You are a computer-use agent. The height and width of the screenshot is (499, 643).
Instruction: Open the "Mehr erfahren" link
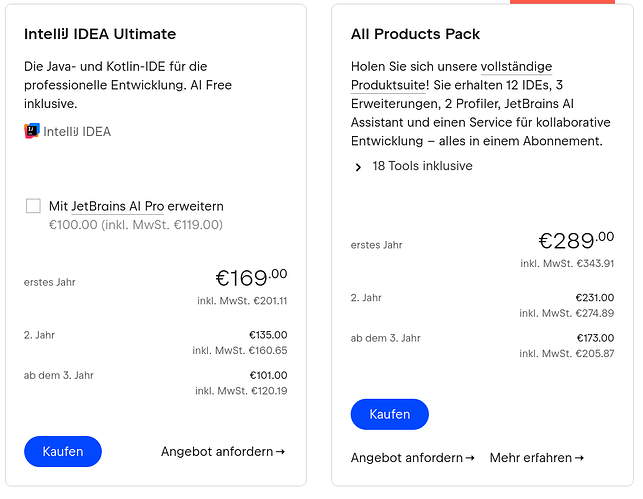530,458
